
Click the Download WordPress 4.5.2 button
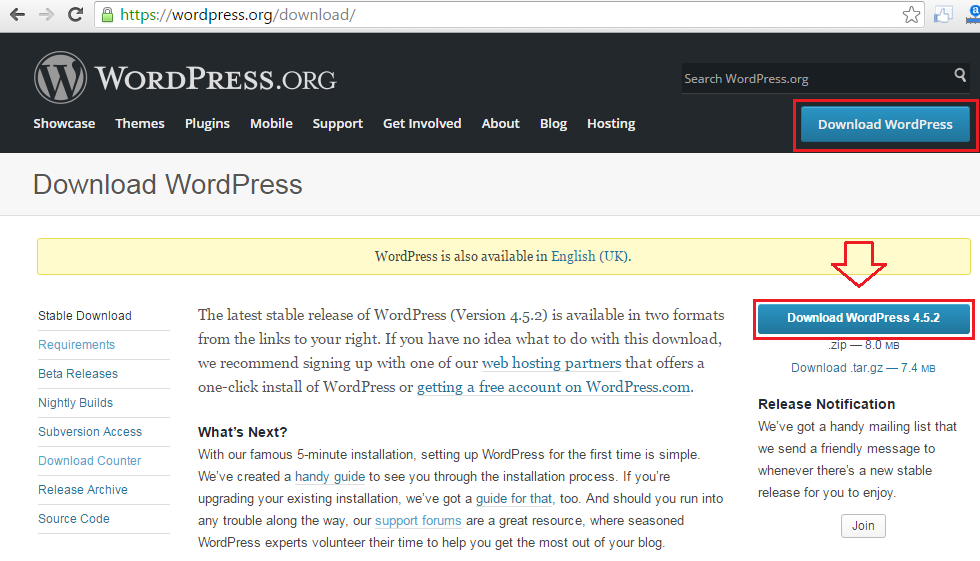tap(863, 318)
